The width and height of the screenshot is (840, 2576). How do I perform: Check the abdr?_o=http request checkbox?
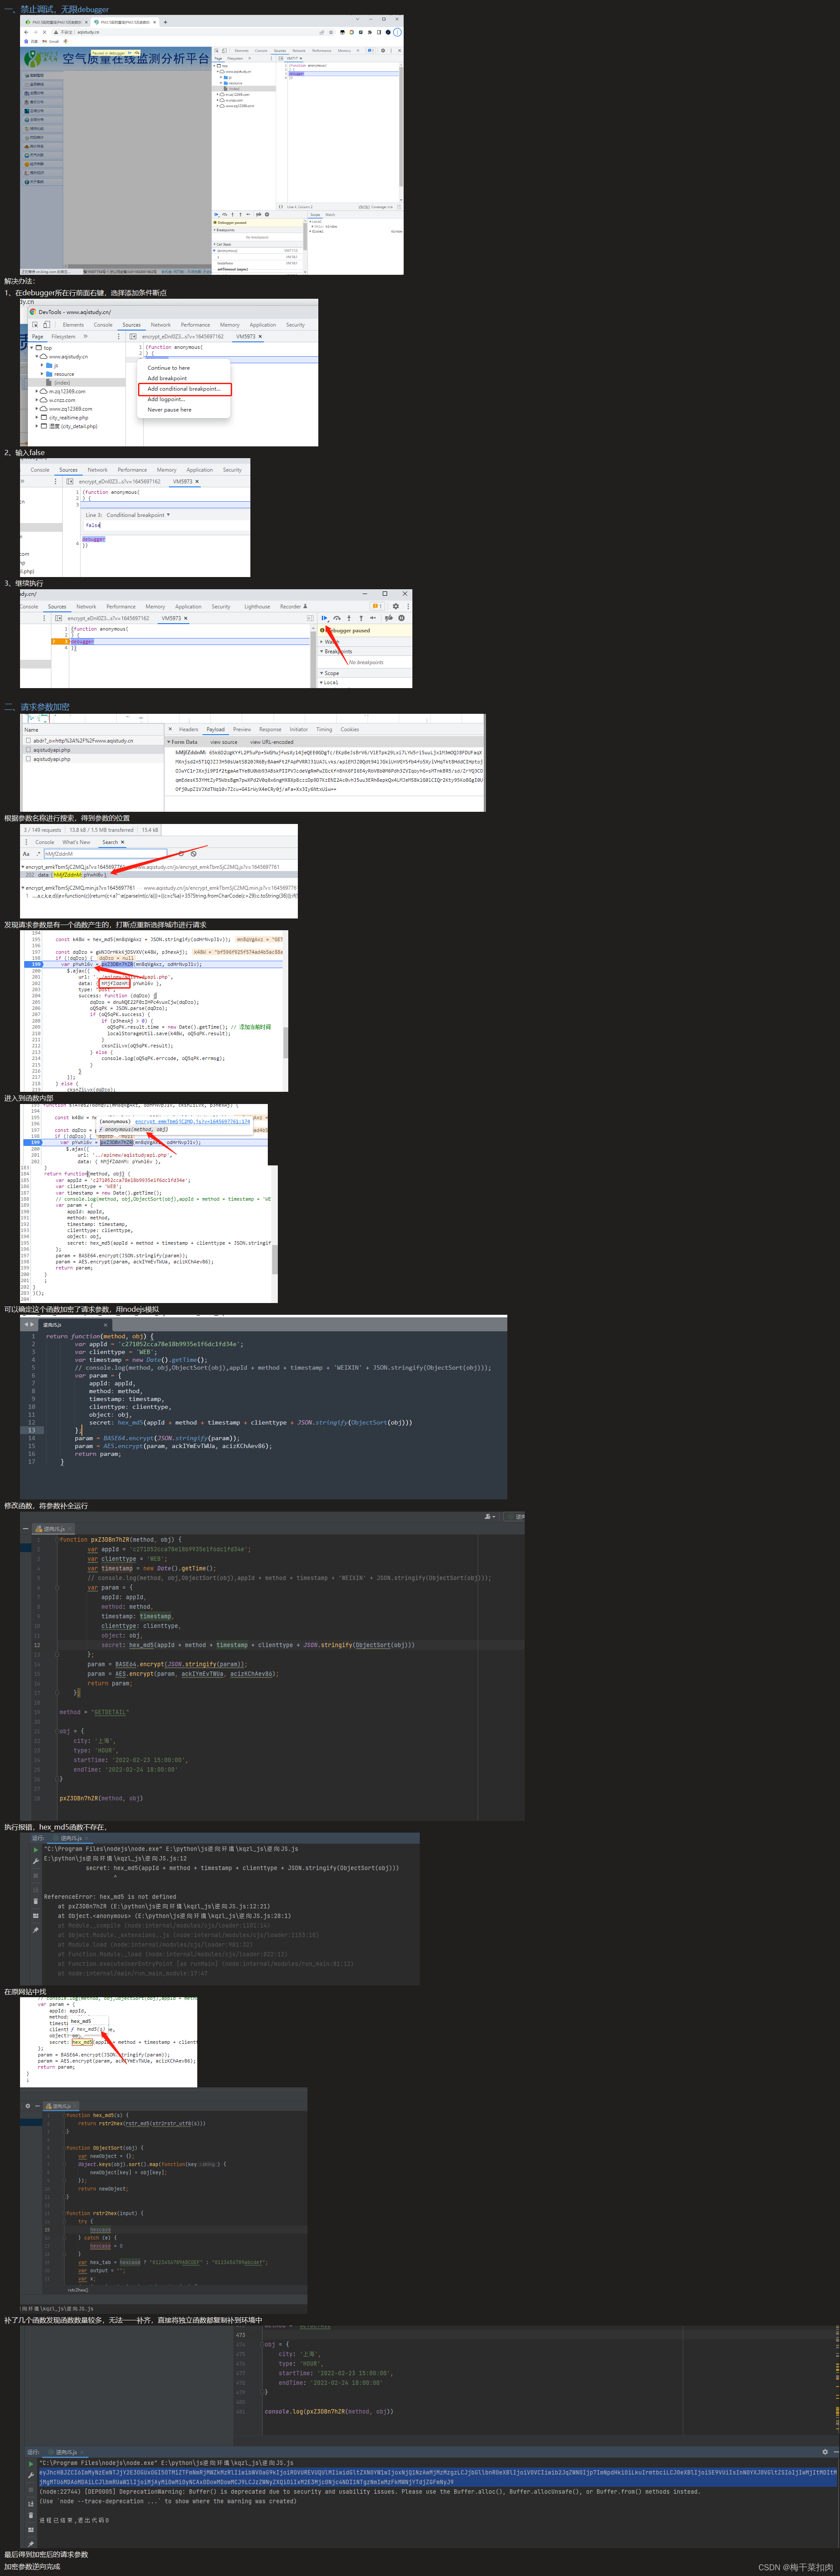pos(28,741)
